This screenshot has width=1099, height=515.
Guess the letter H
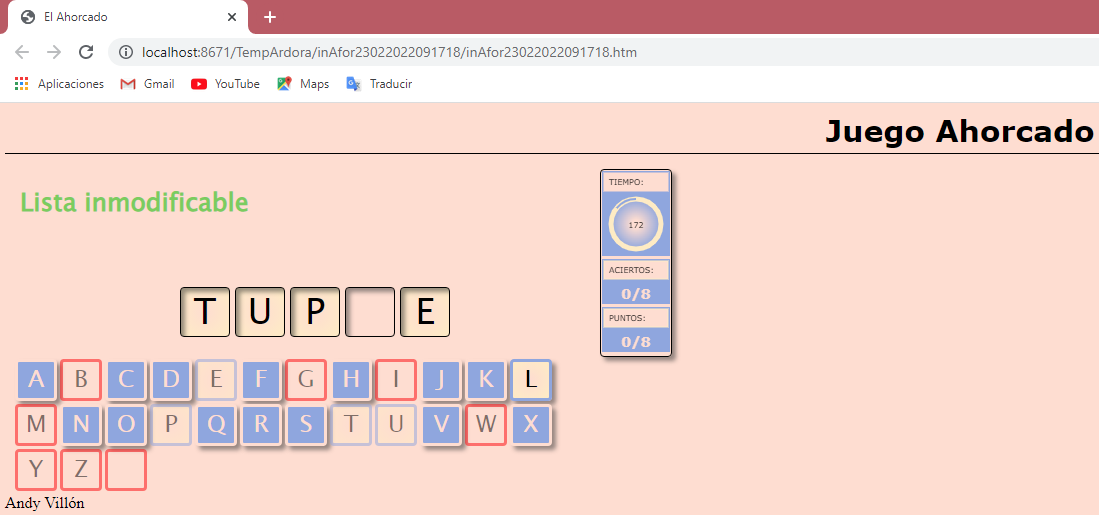pyautogui.click(x=351, y=380)
